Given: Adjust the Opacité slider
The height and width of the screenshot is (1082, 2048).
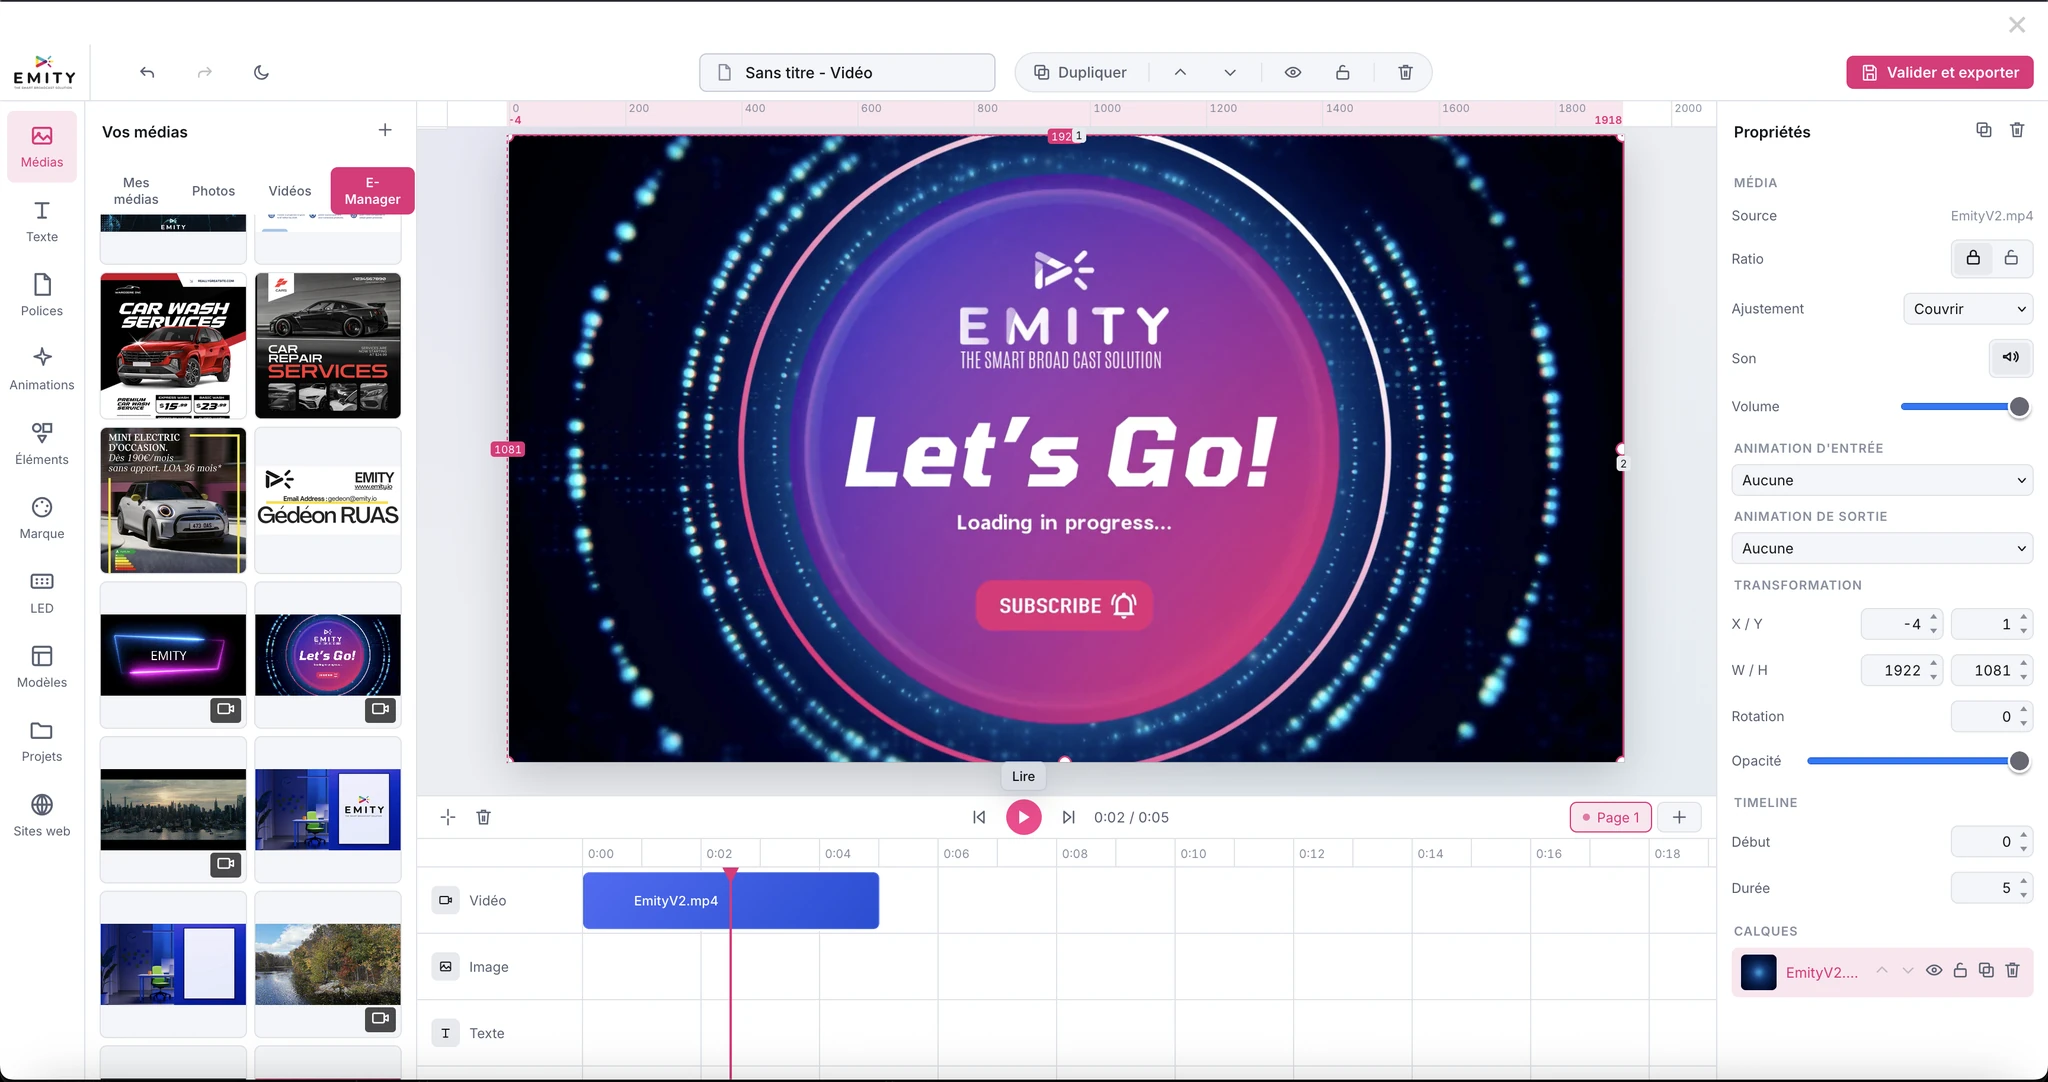Looking at the screenshot, I should 1919,761.
